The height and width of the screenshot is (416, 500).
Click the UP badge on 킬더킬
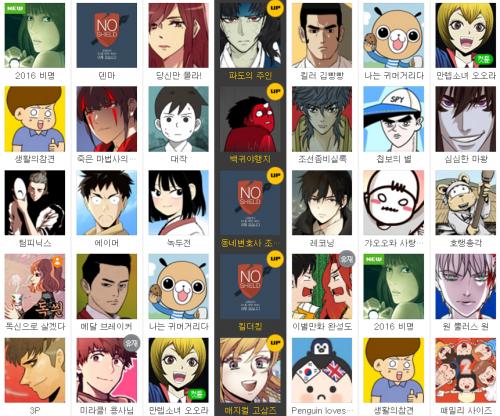coord(275,259)
